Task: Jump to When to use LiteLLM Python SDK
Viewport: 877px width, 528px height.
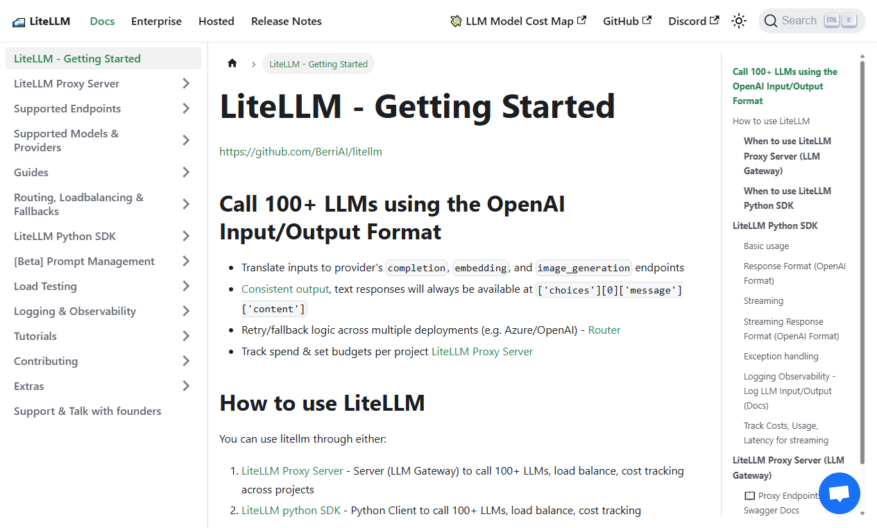Action: (x=787, y=198)
